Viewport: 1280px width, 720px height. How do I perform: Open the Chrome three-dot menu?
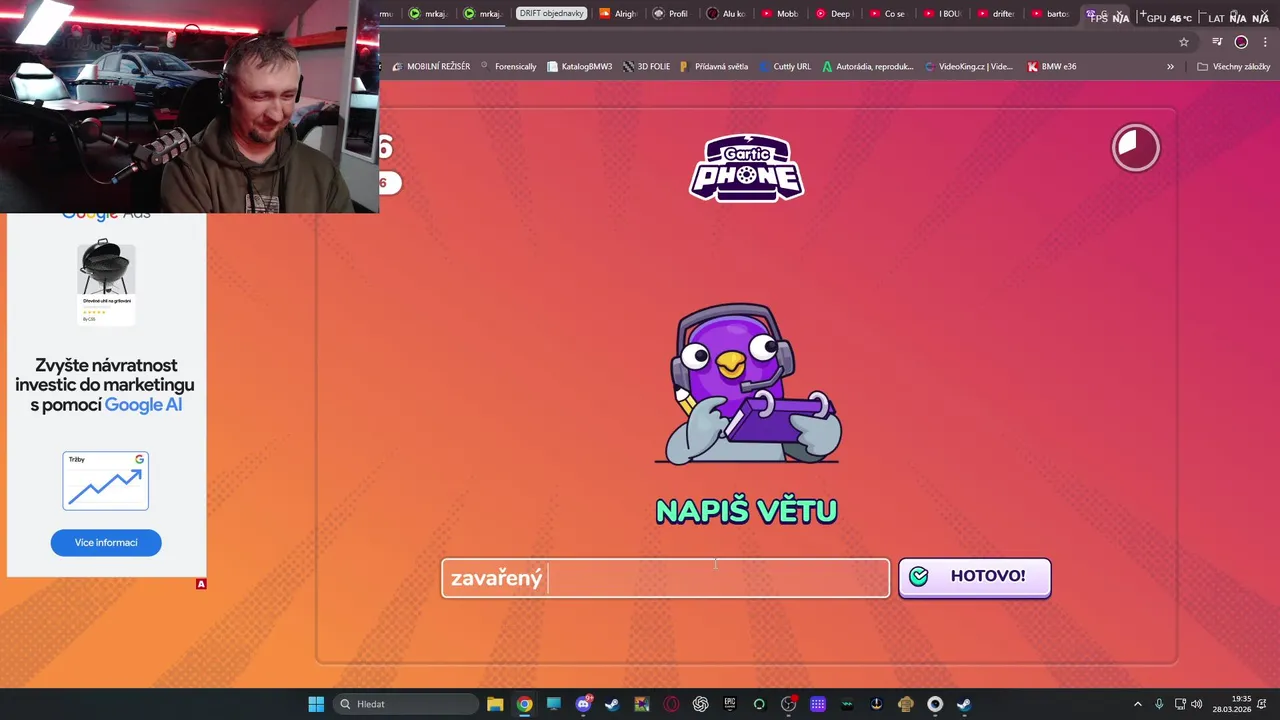click(x=1266, y=42)
